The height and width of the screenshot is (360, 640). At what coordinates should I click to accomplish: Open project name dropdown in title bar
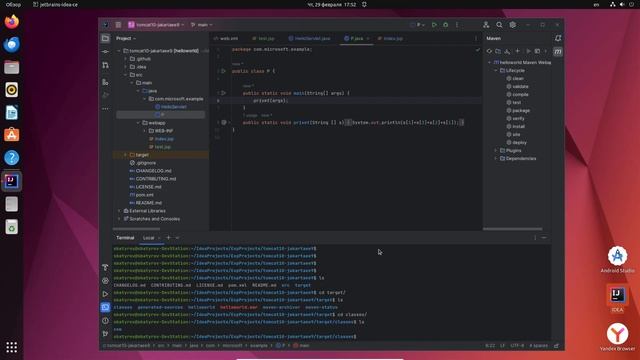[156, 25]
